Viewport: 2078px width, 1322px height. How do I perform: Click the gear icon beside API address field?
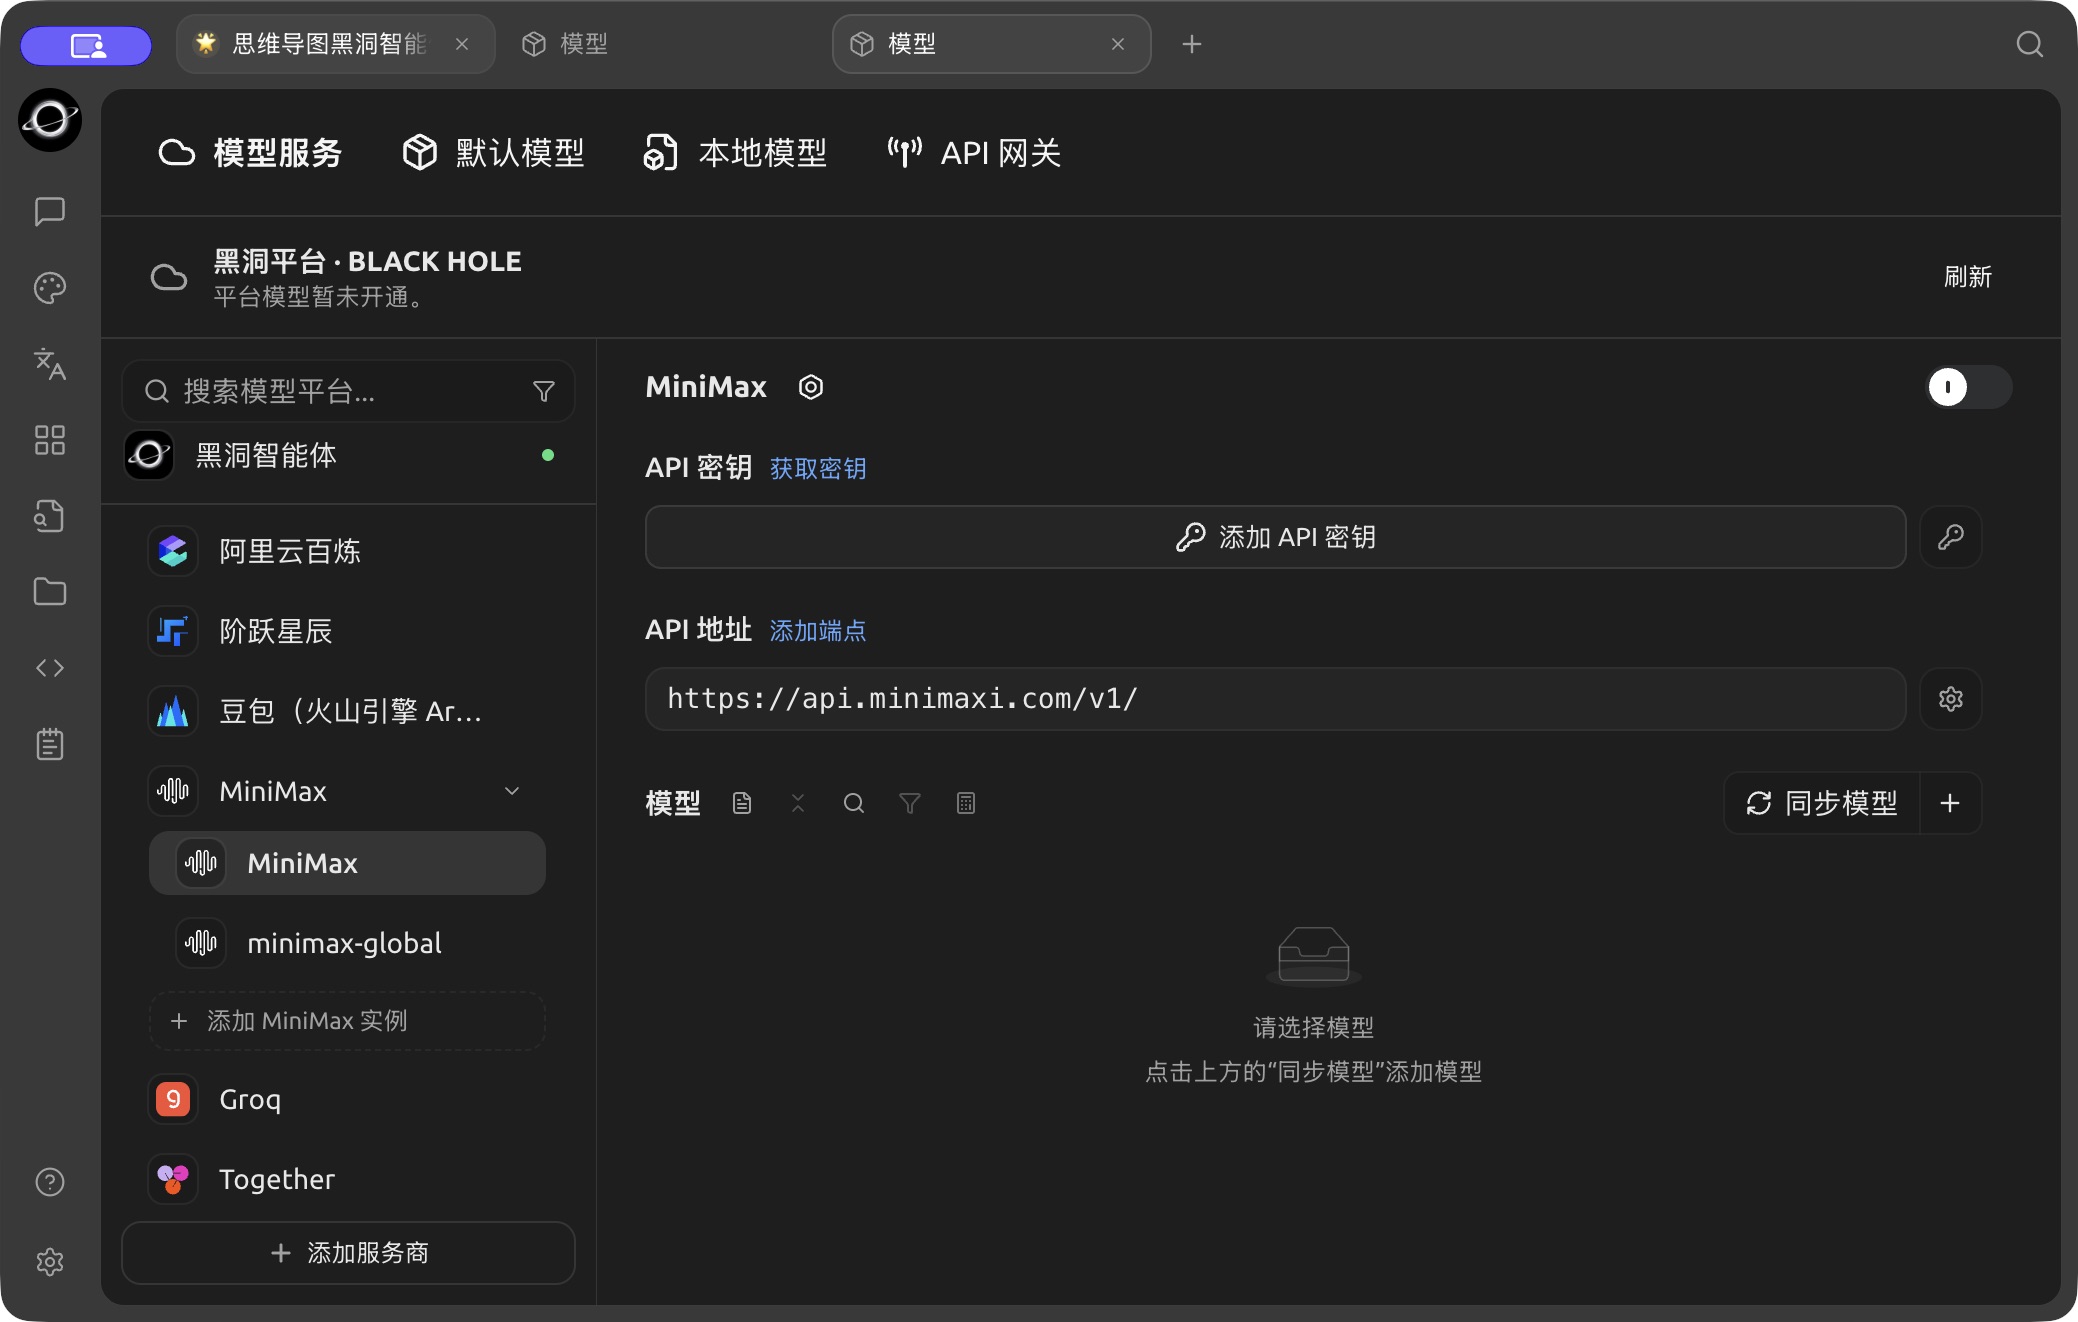(1951, 699)
